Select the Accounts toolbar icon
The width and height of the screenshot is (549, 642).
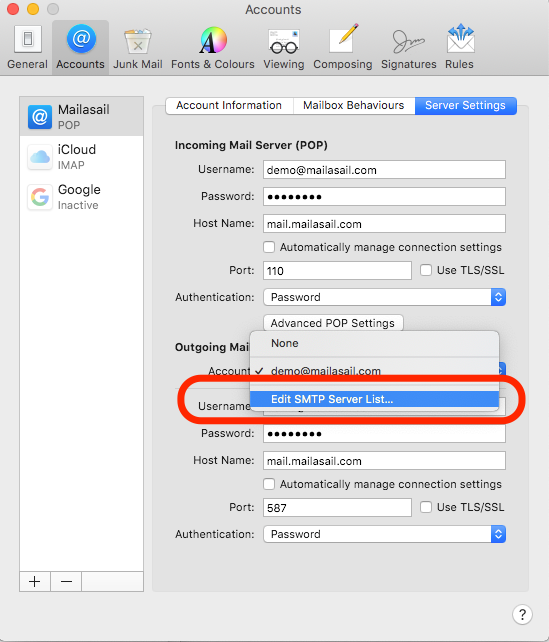click(80, 47)
